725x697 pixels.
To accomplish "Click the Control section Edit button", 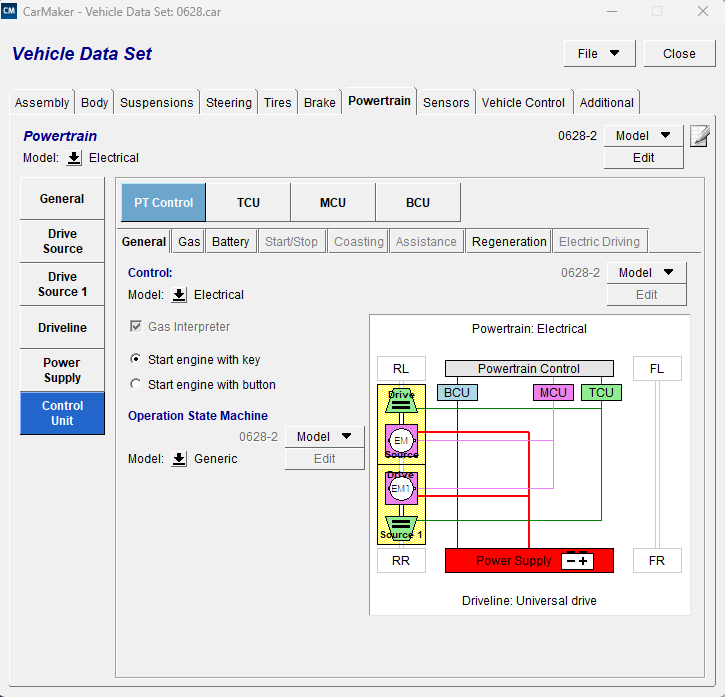I will (646, 295).
